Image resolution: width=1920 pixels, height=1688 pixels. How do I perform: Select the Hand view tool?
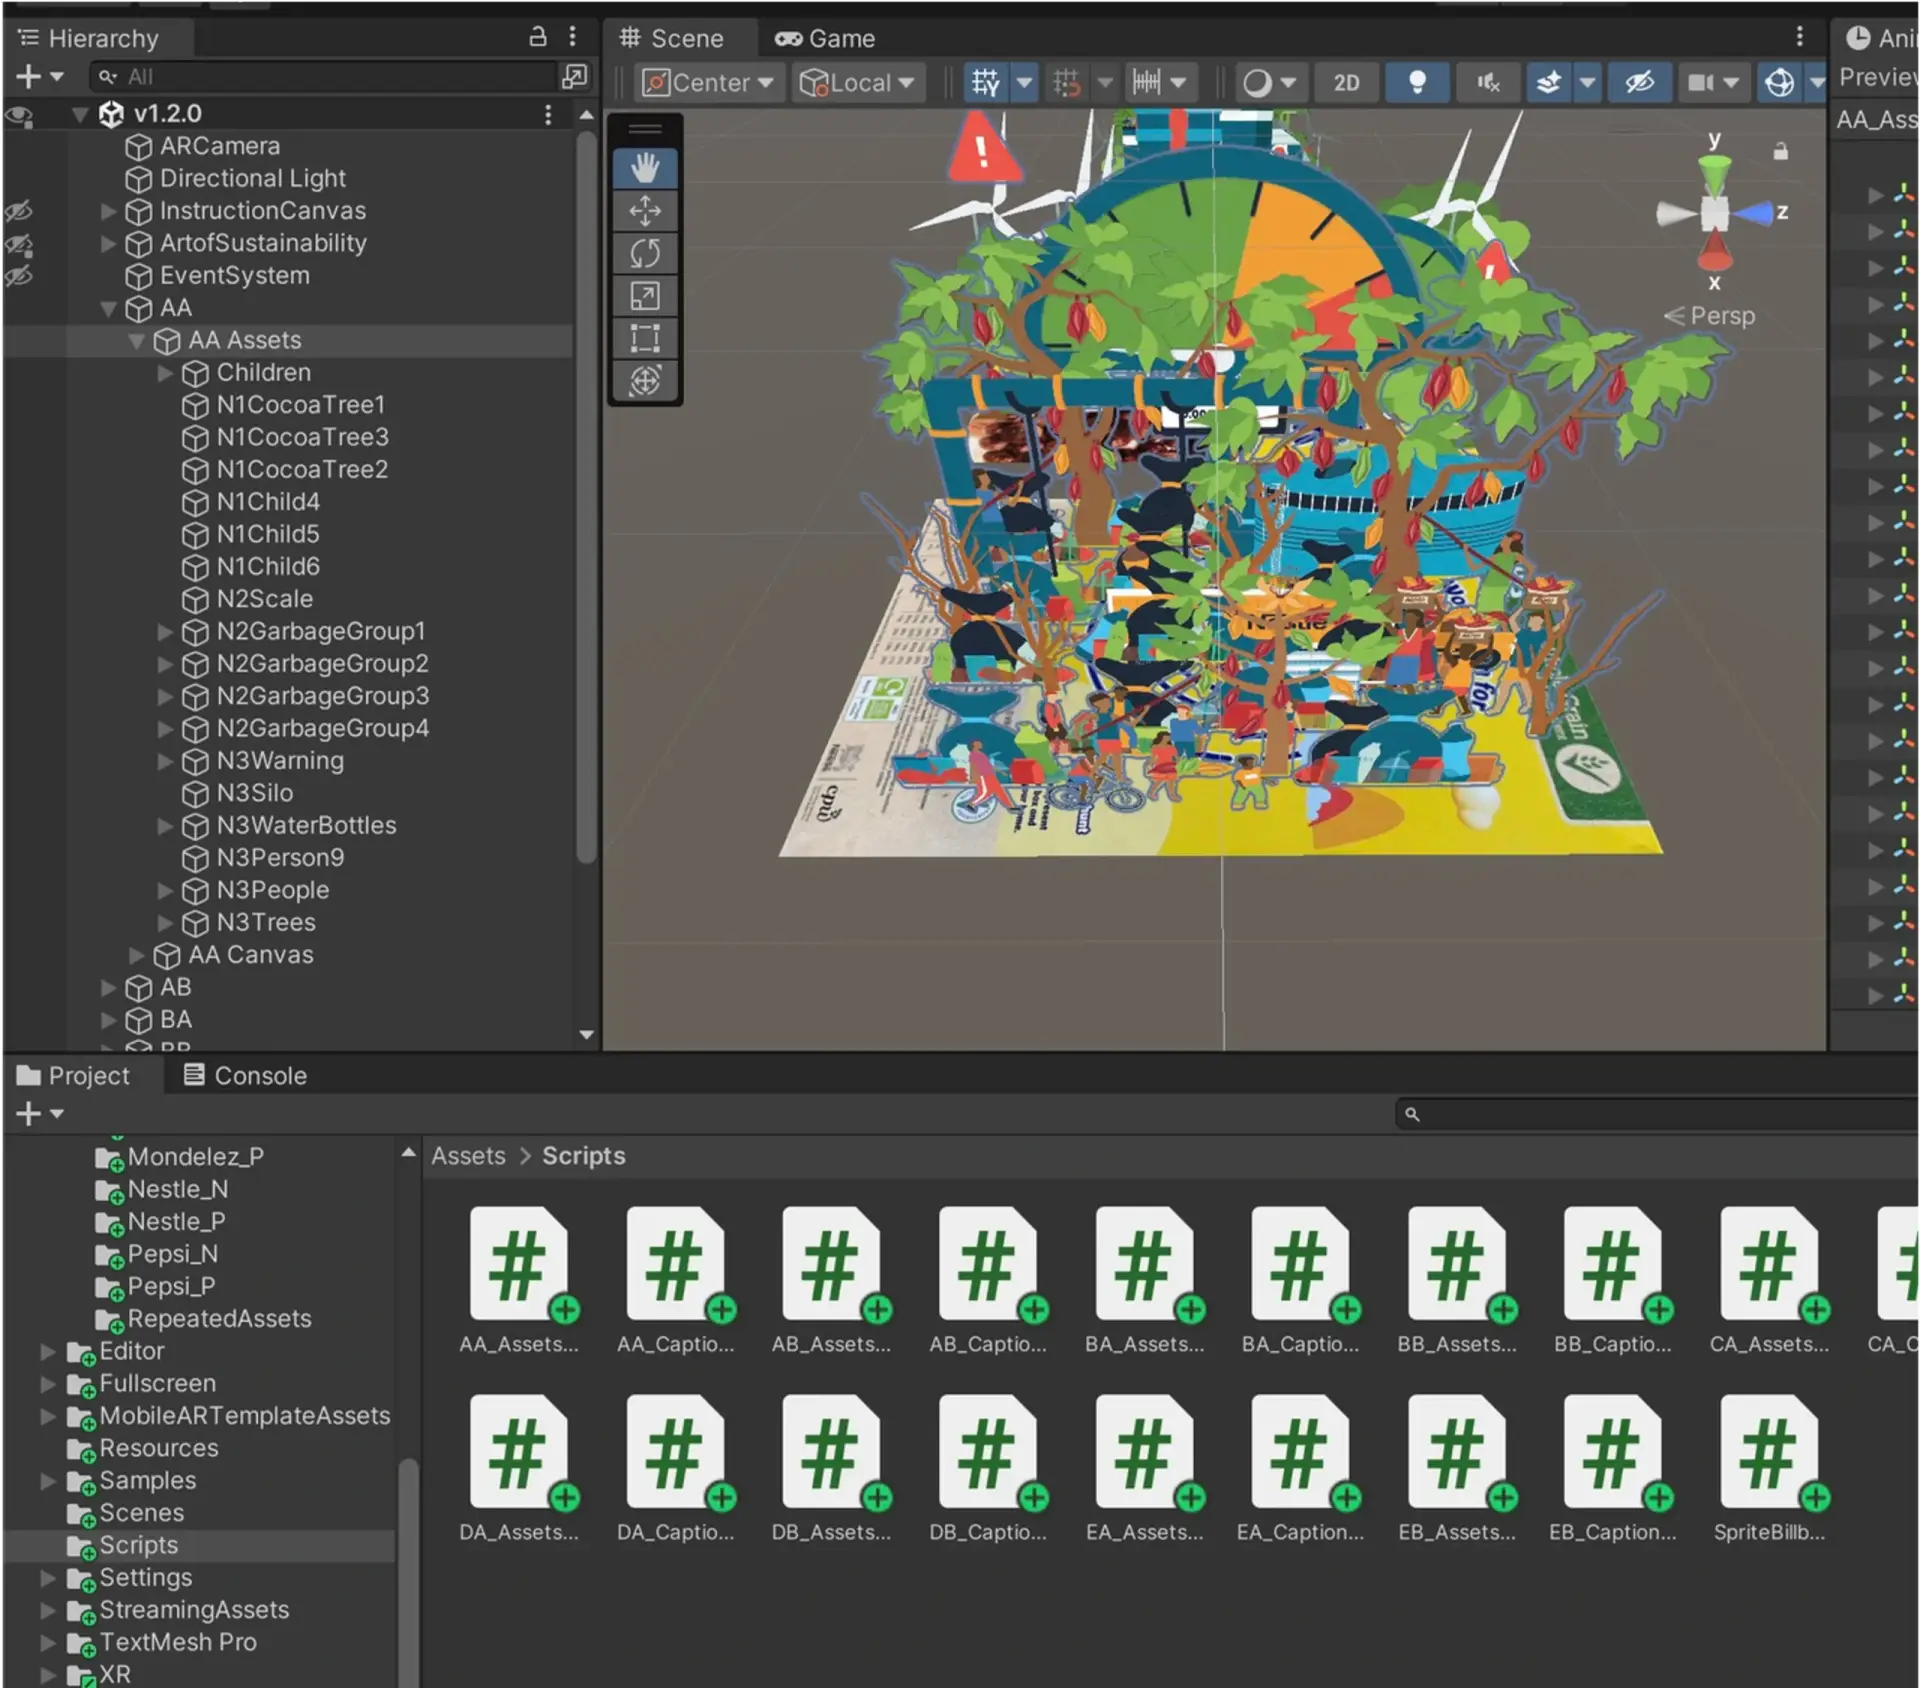tap(645, 168)
